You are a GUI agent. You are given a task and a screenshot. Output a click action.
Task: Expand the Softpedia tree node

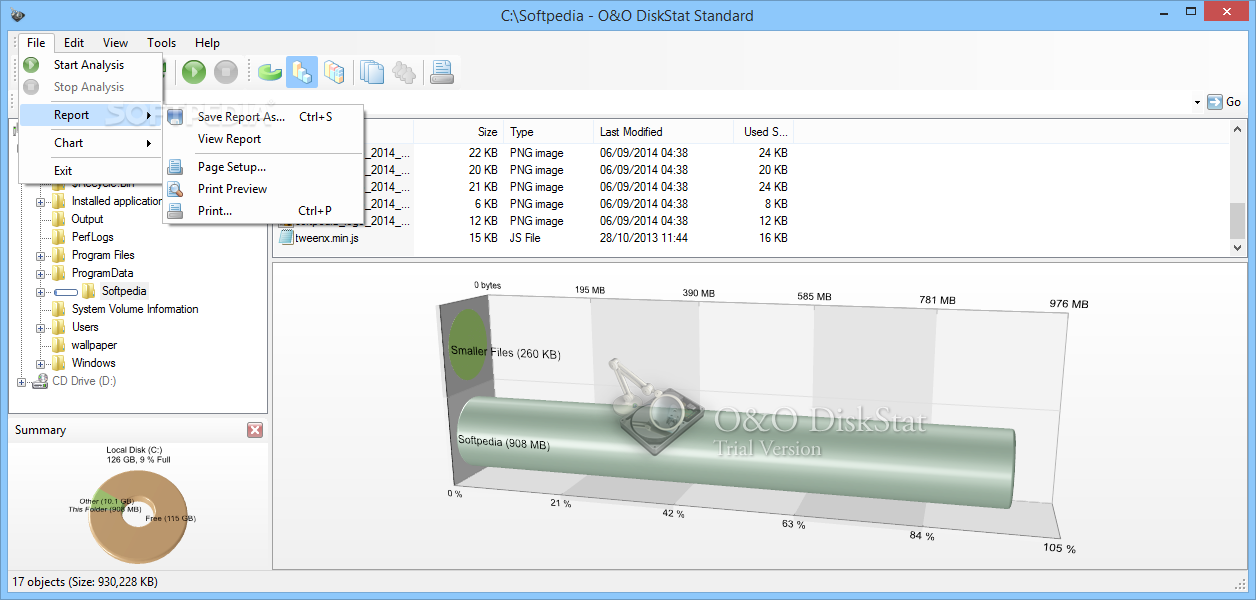click(x=41, y=291)
